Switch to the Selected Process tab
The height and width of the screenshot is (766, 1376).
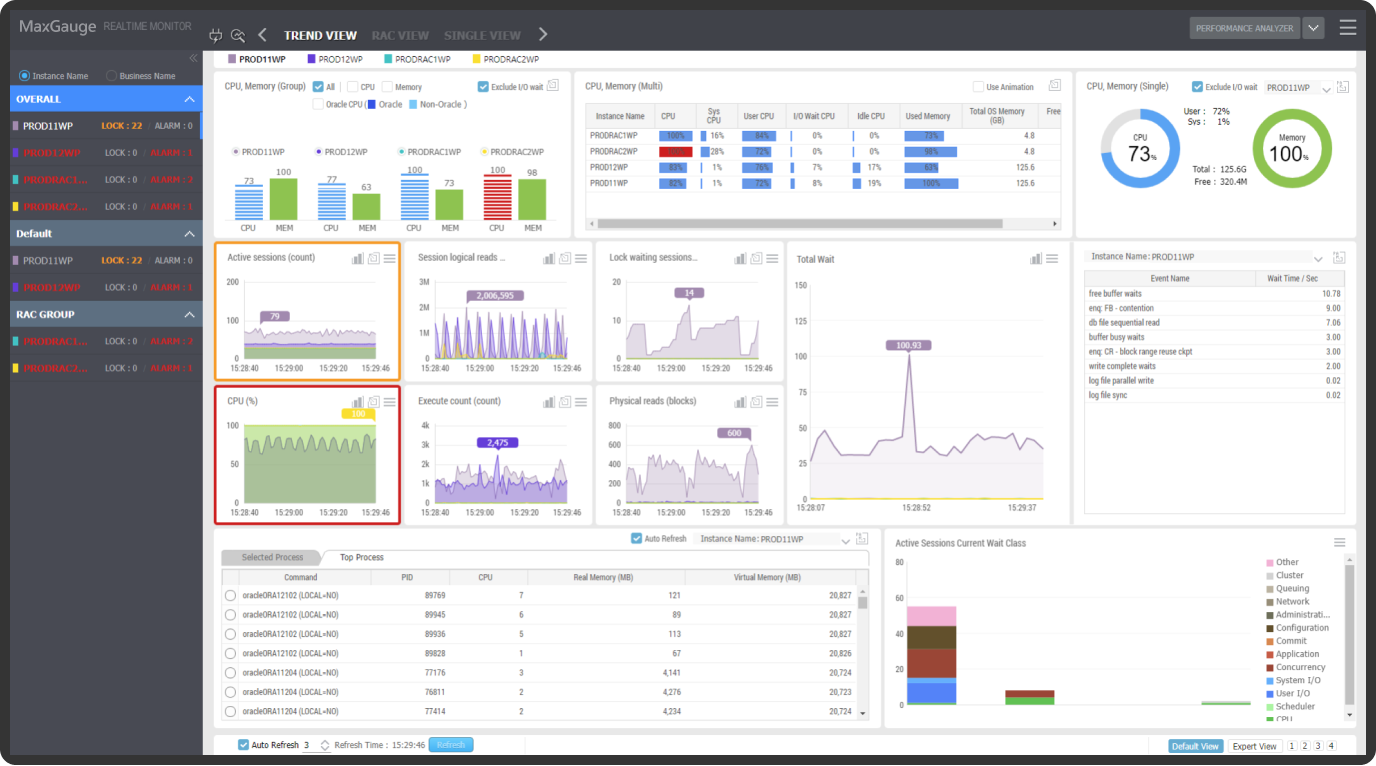[272, 557]
